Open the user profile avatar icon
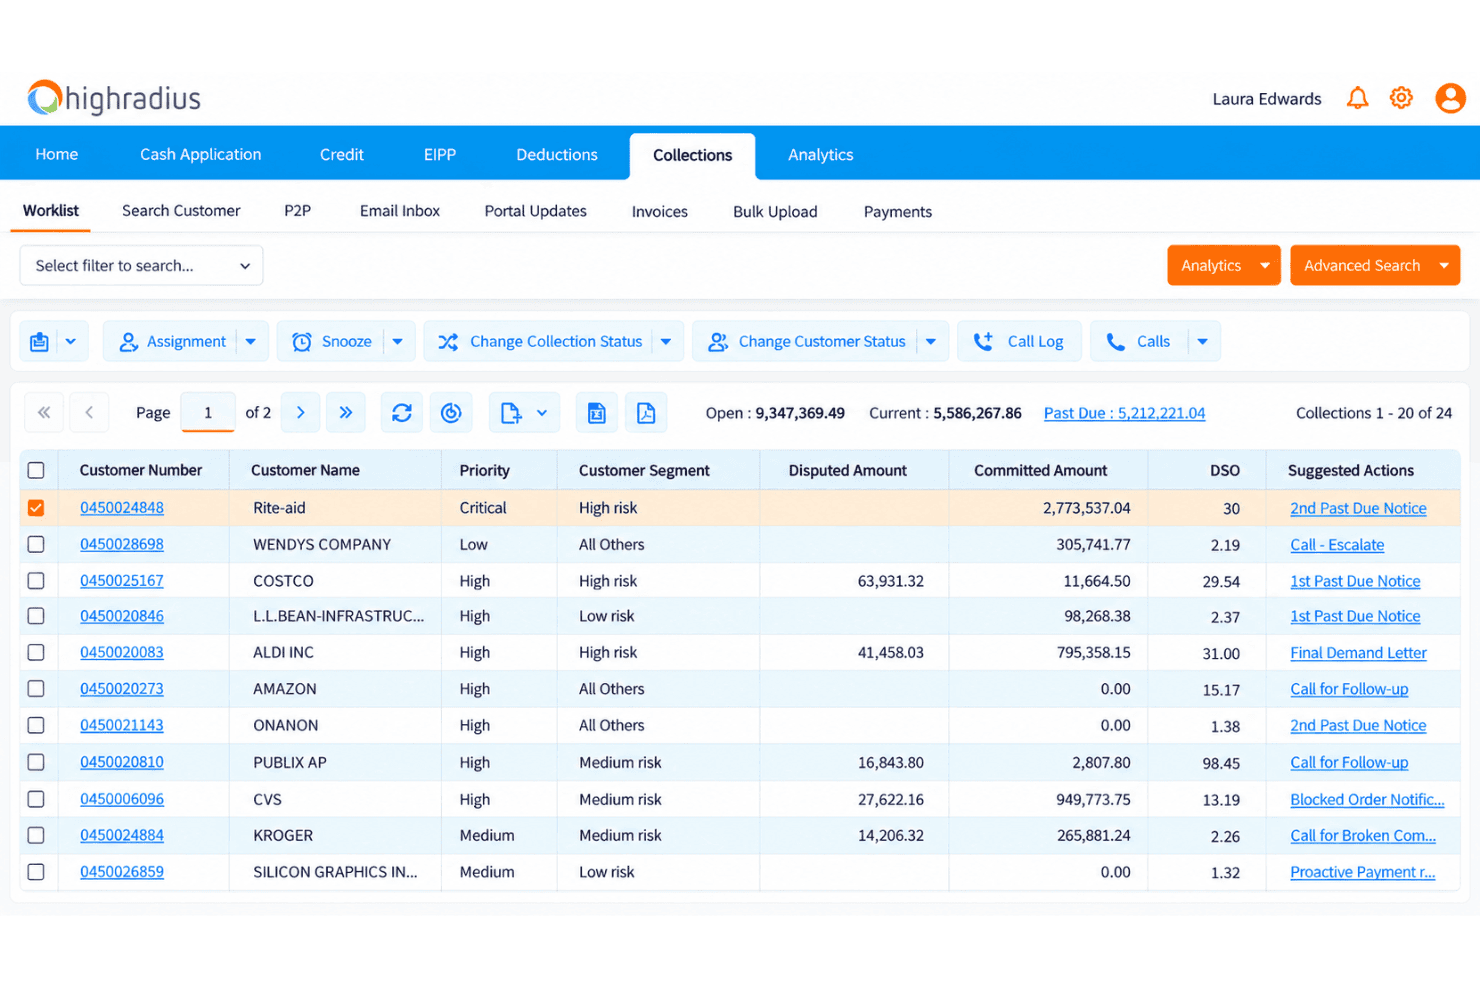1480x987 pixels. pos(1450,98)
